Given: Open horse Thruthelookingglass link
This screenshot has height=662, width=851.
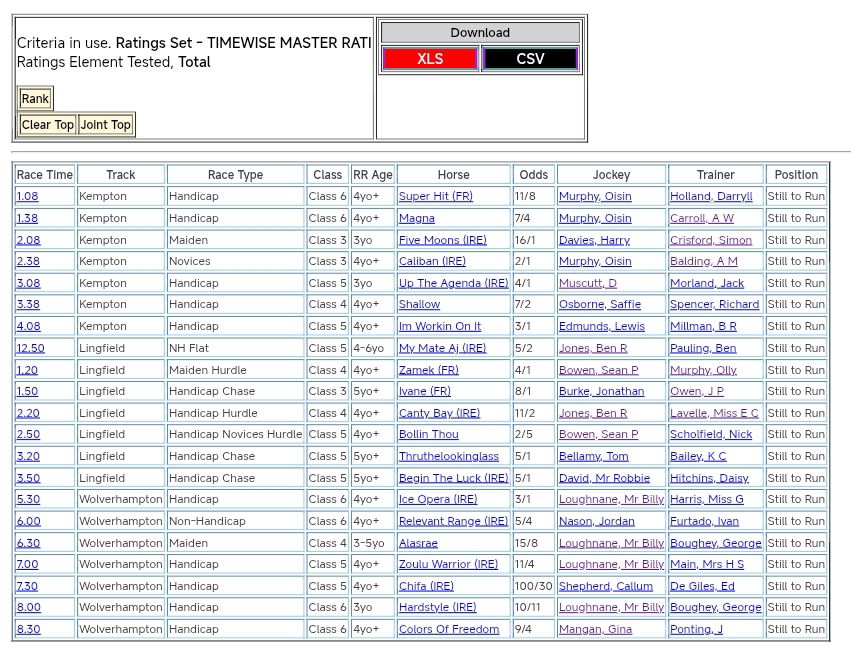Looking at the screenshot, I should pyautogui.click(x=448, y=456).
